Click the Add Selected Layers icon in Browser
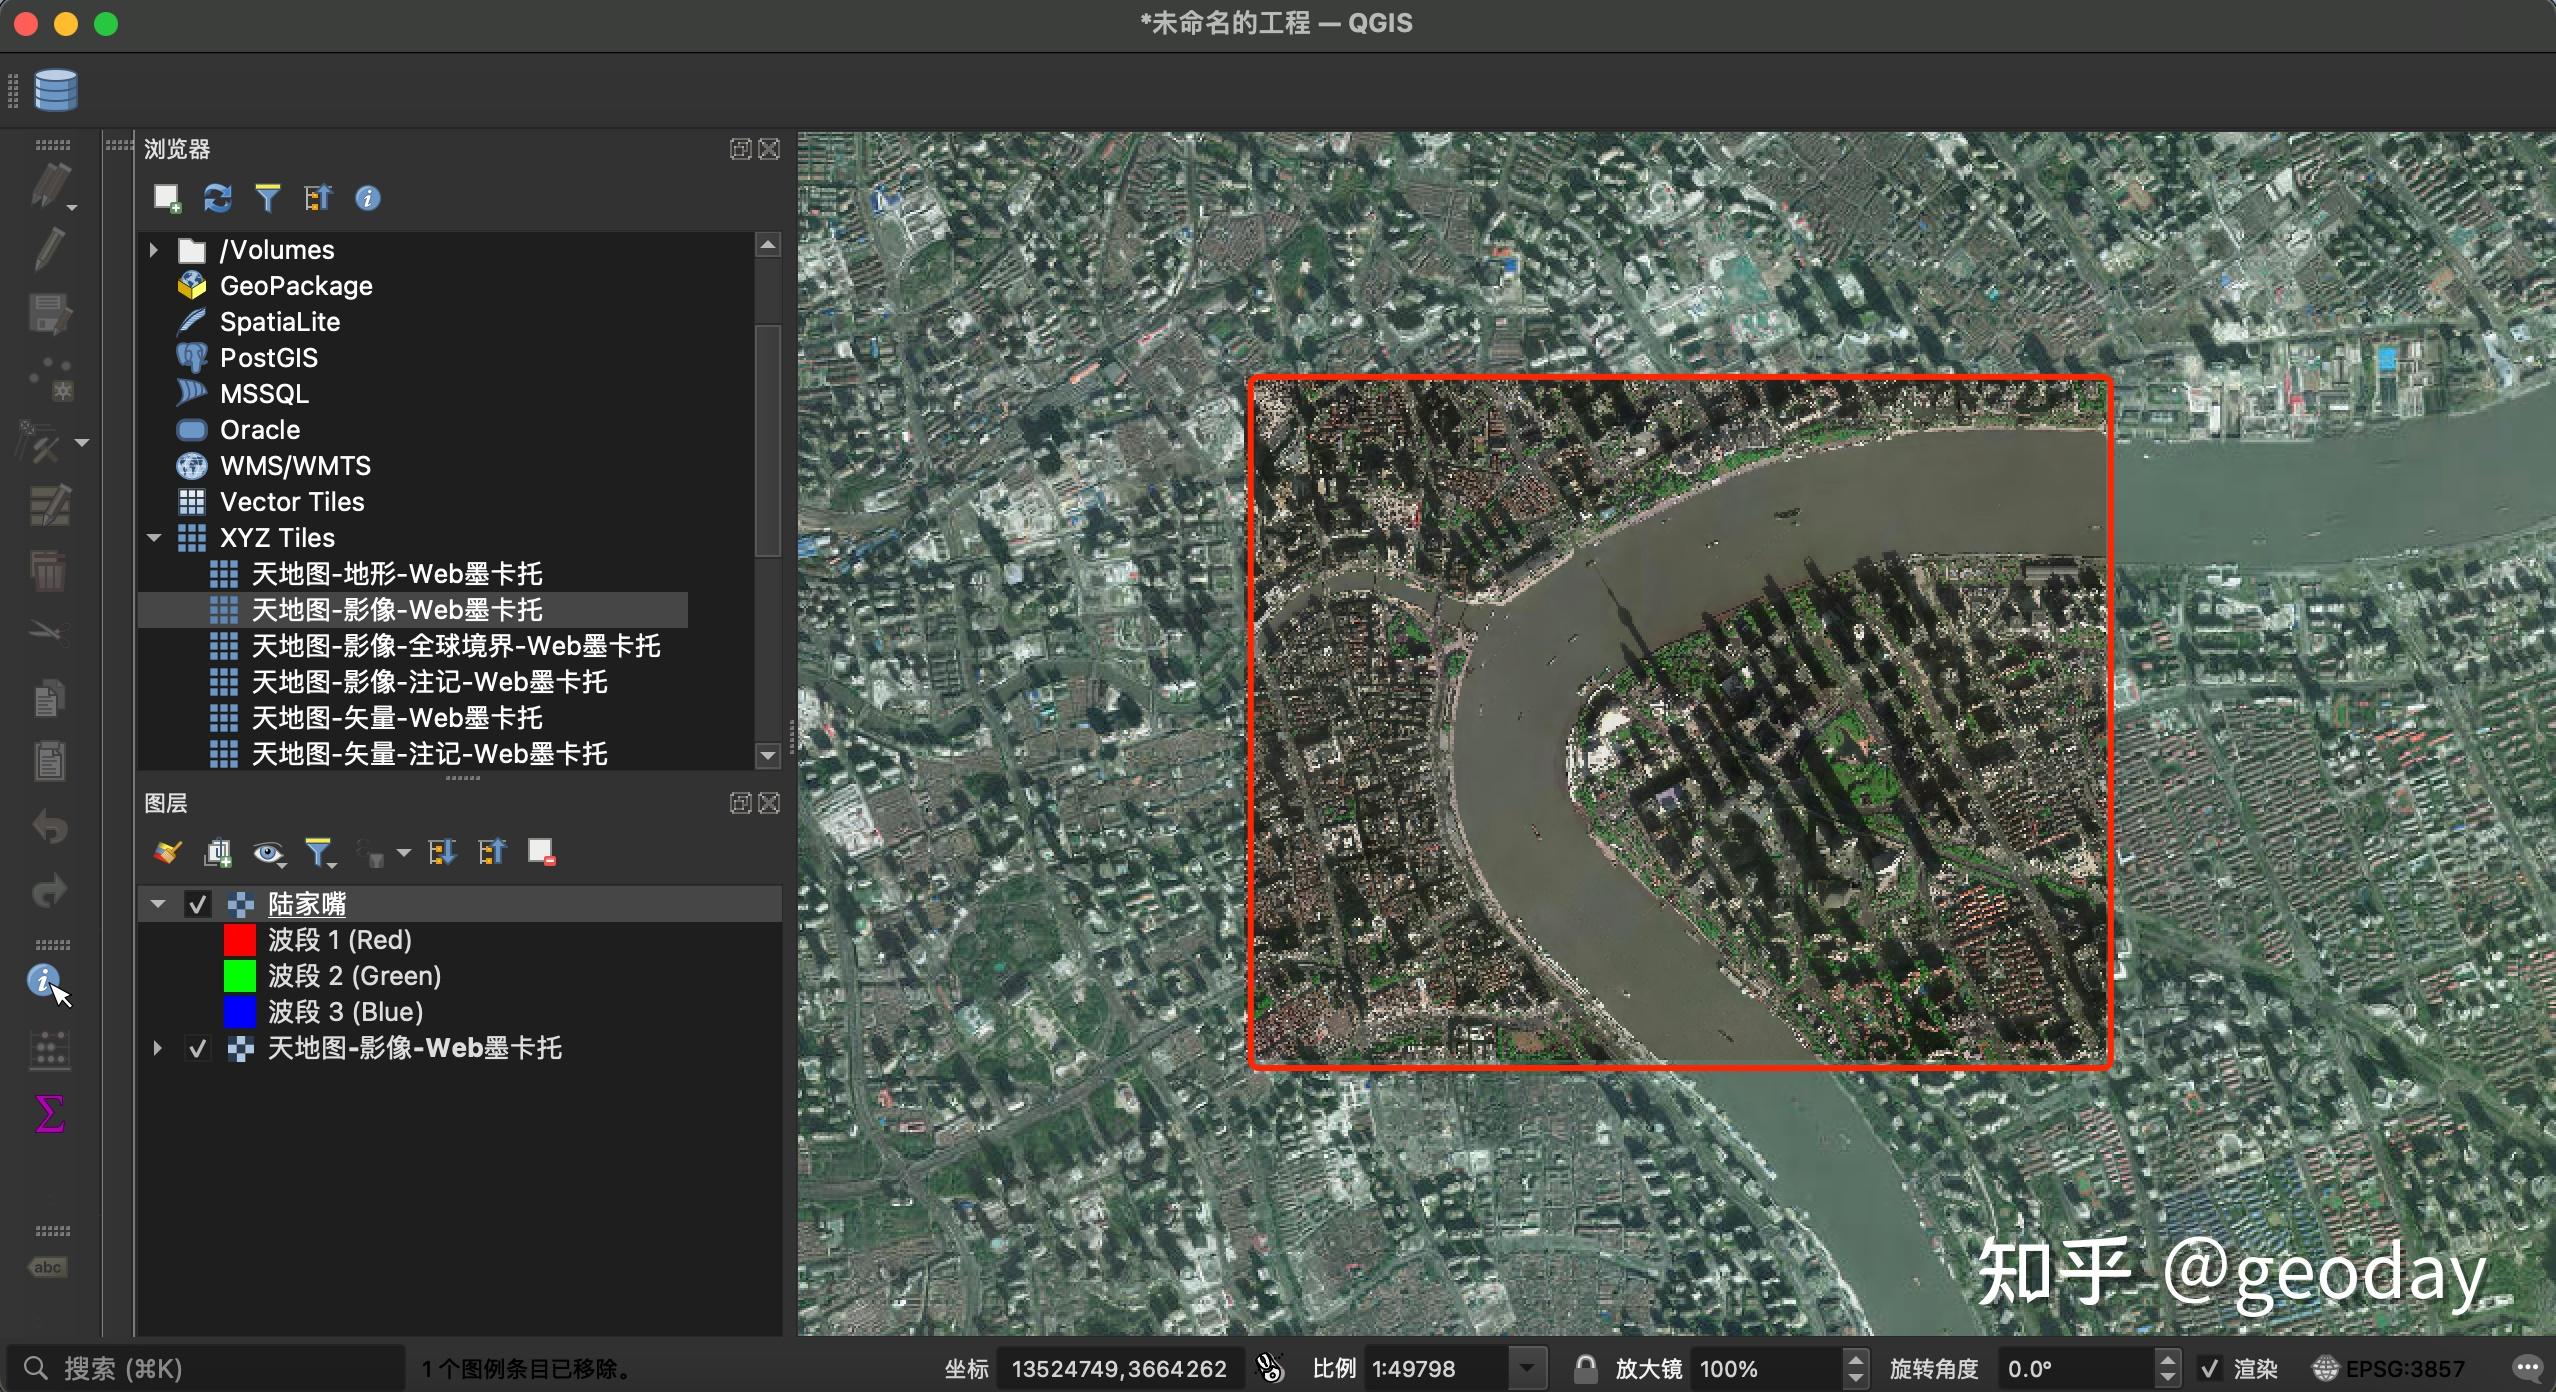Viewport: 2556px width, 1392px height. coord(167,198)
